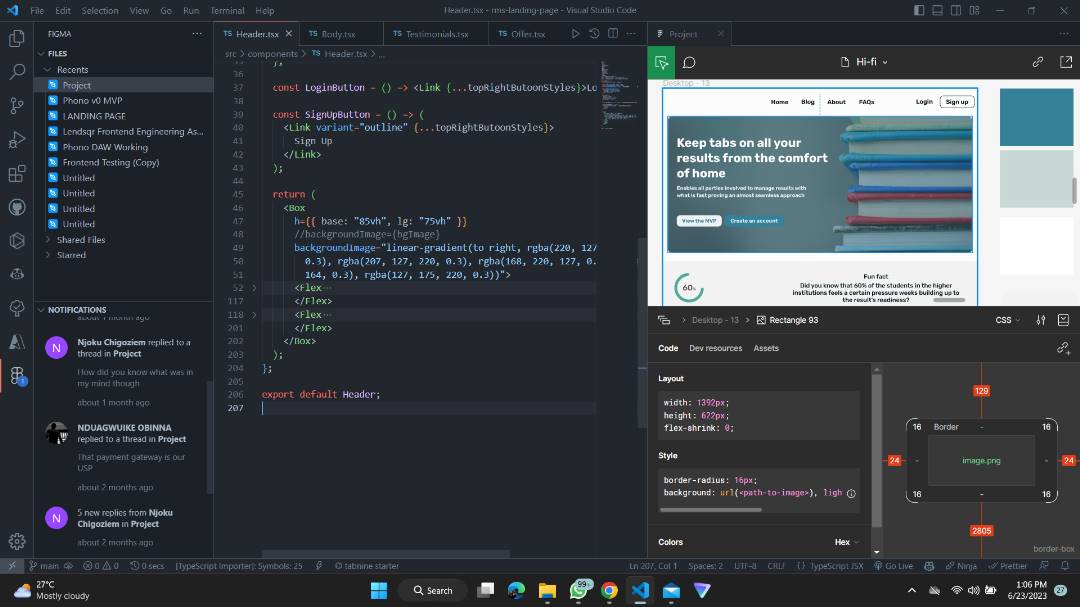Open WhatsApp from the taskbar

pyautogui.click(x=579, y=590)
